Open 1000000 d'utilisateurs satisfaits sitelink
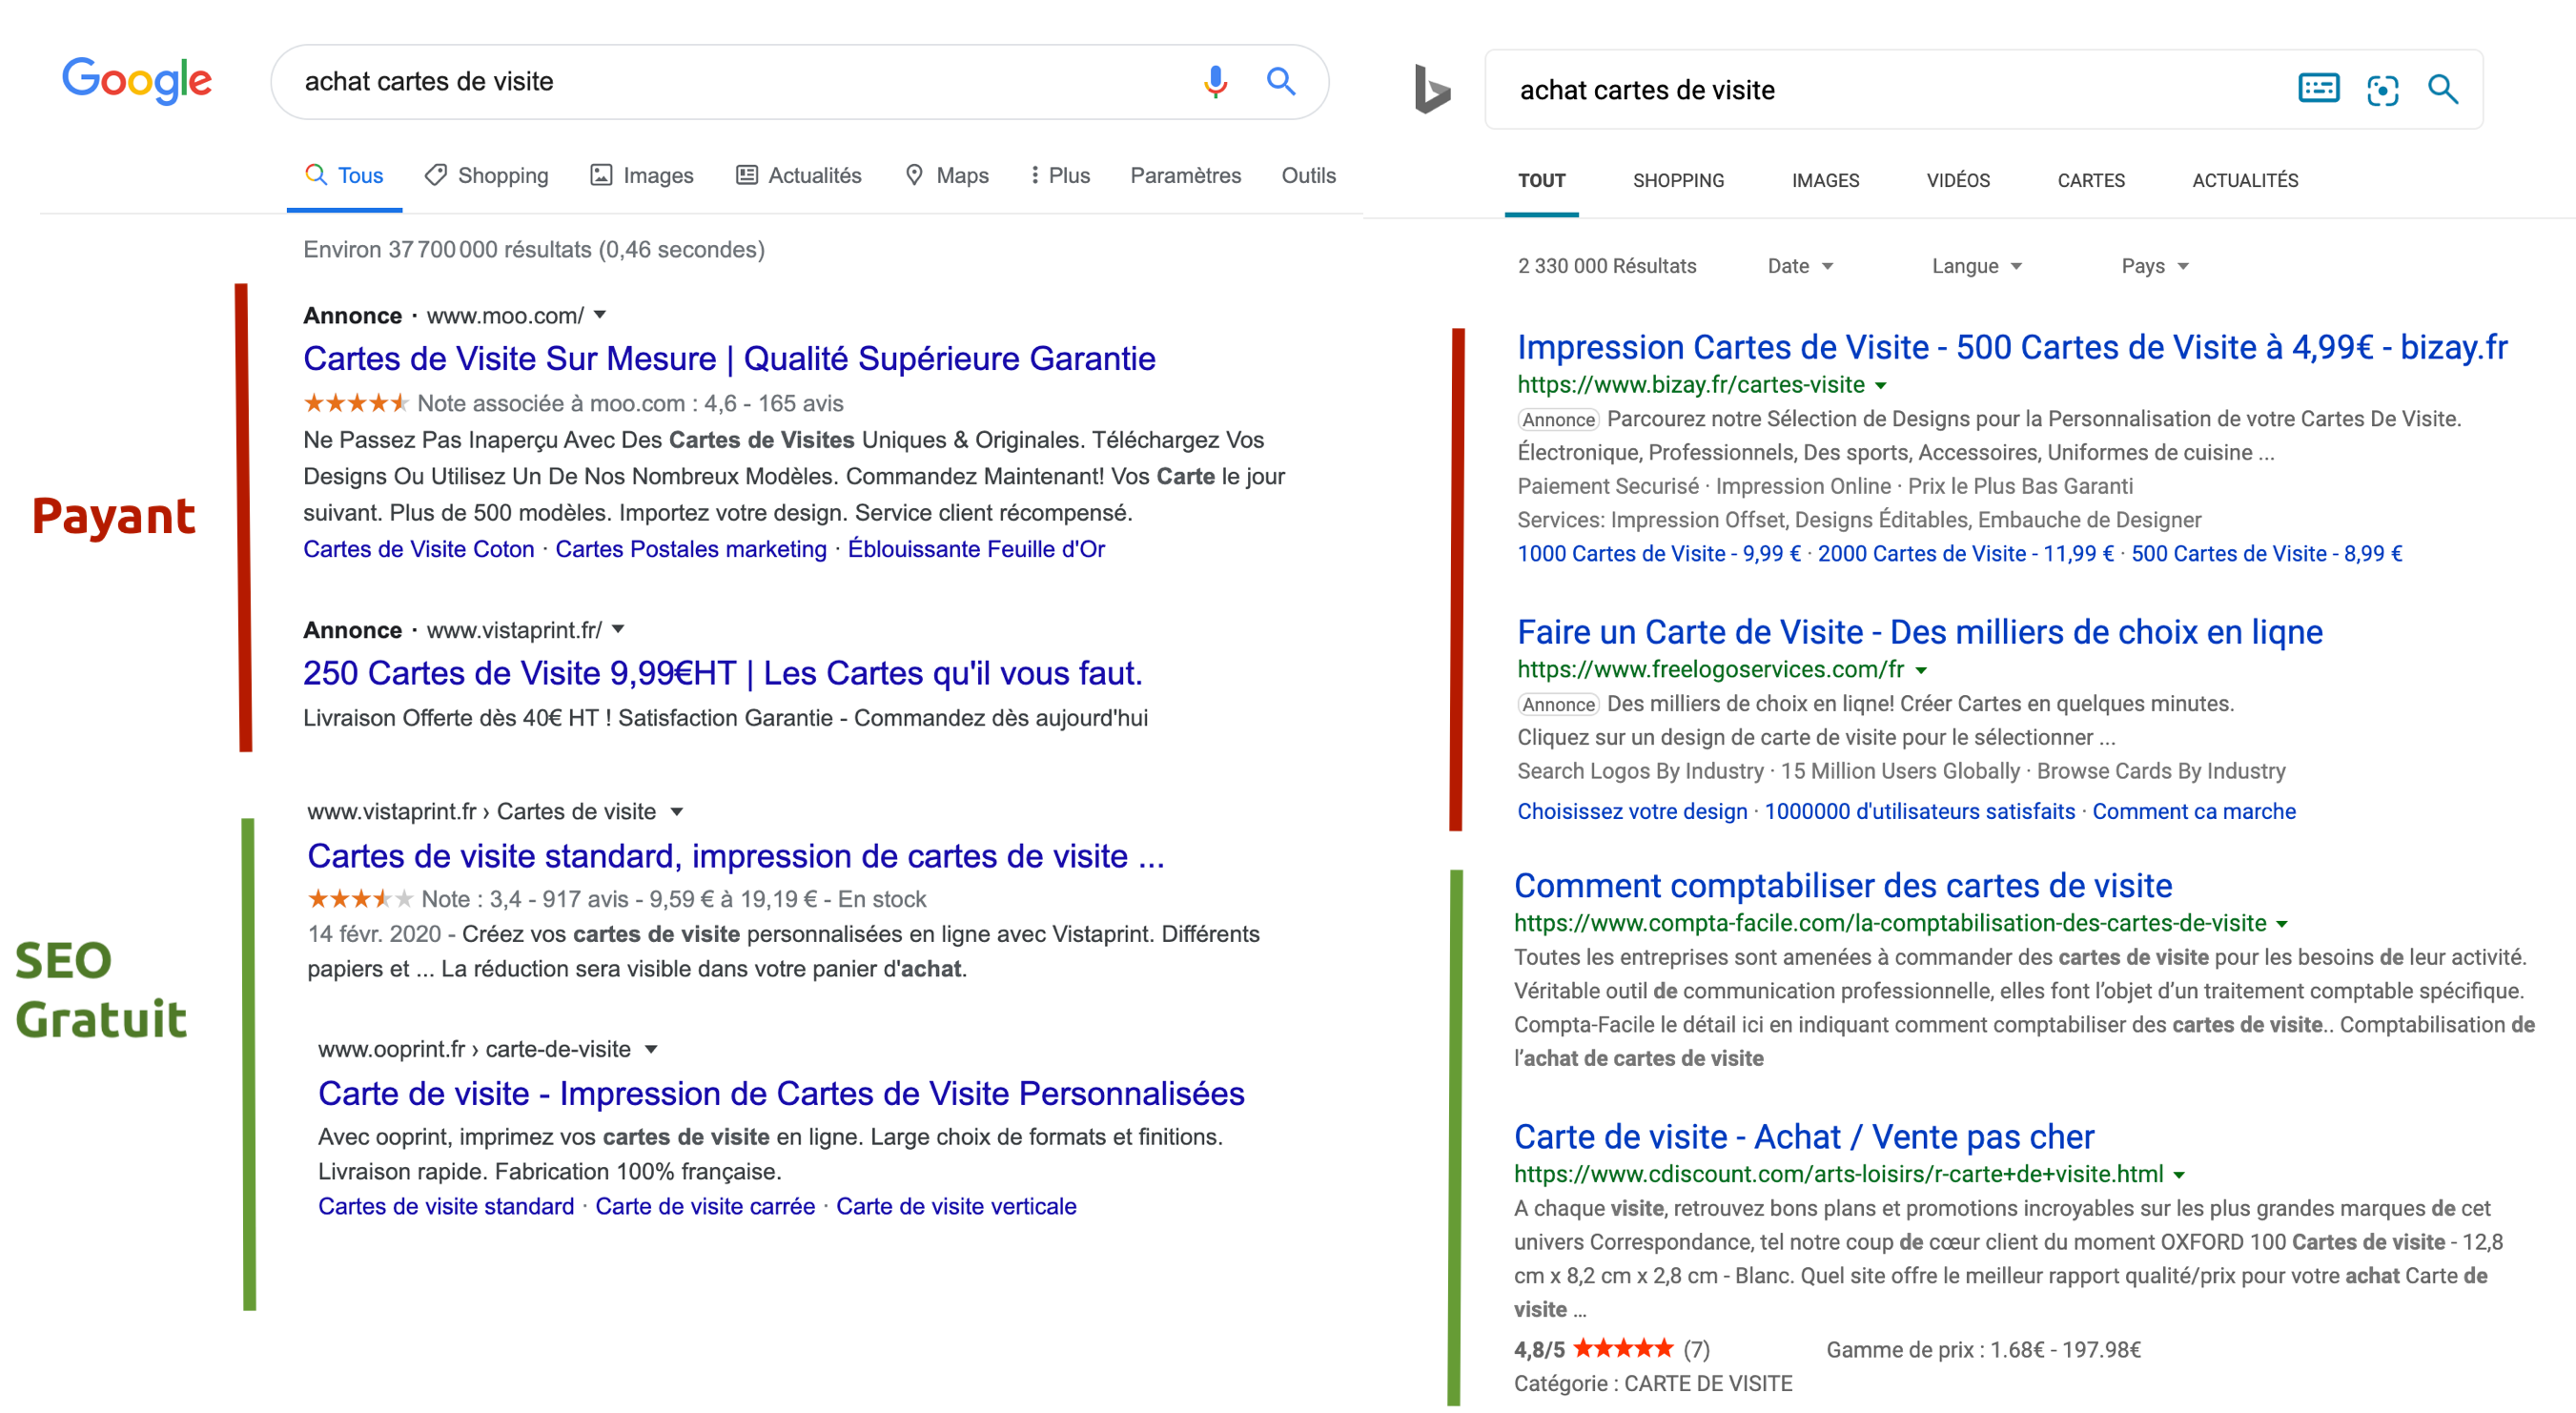This screenshot has height=1413, width=2576. [x=1919, y=811]
